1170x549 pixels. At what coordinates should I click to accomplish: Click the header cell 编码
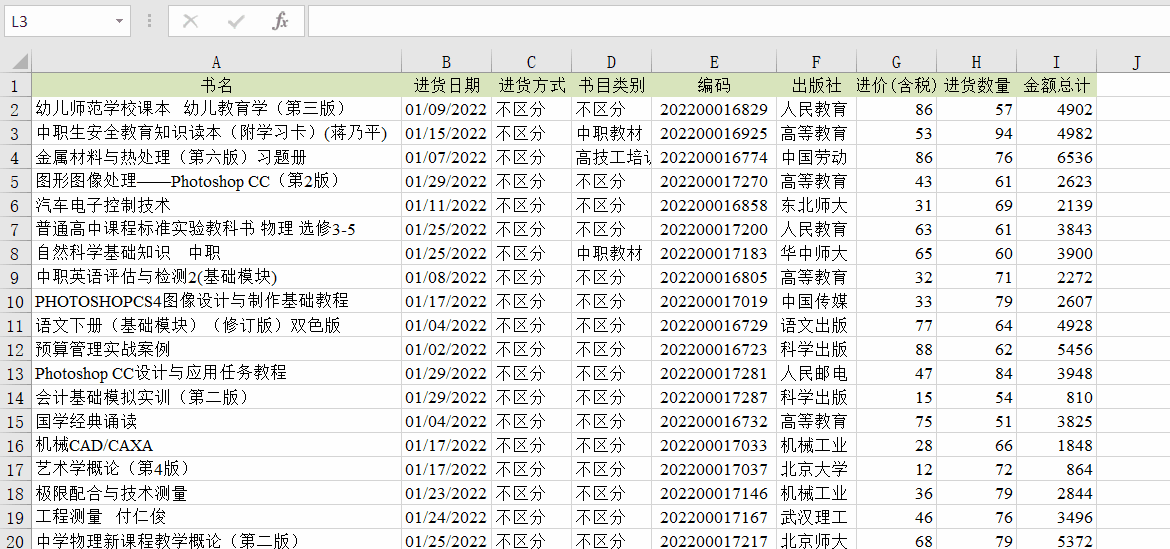tap(714, 85)
